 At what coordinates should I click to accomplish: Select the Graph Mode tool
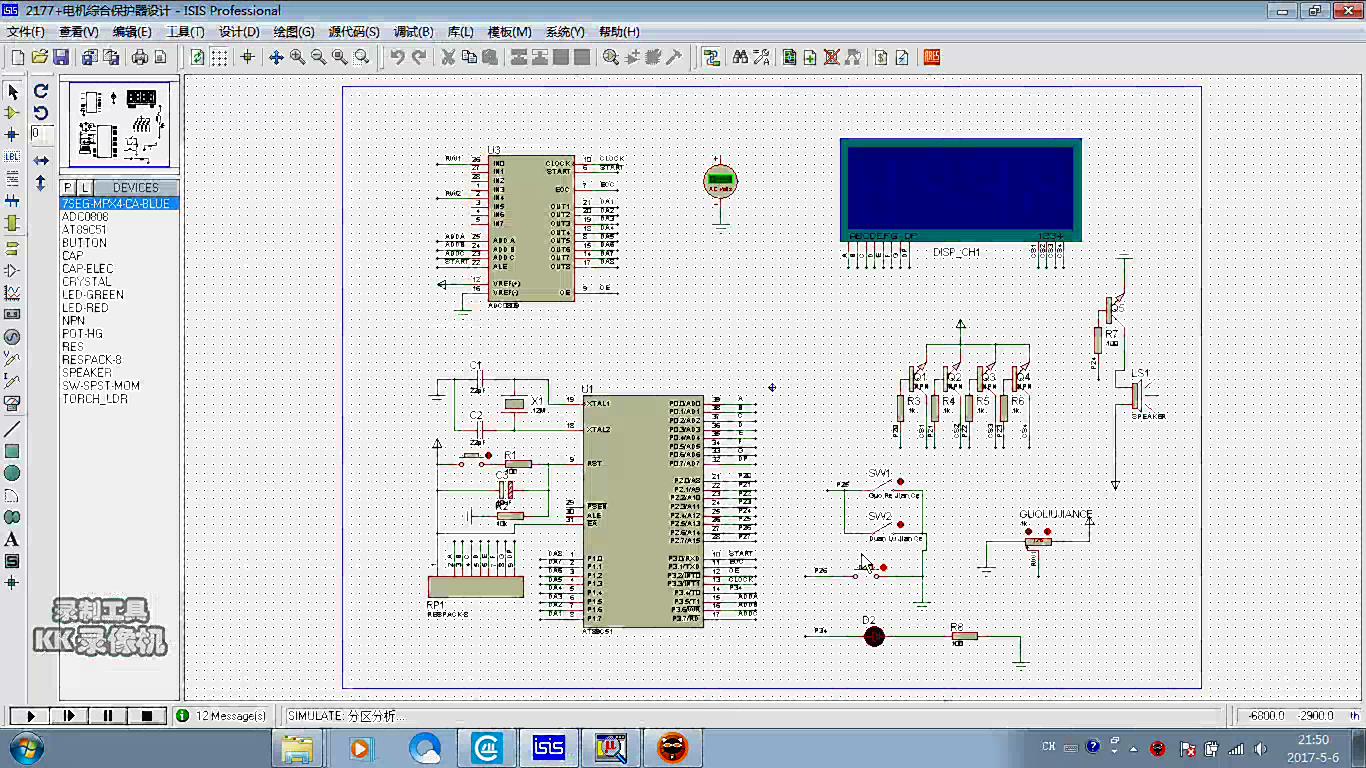[13, 293]
